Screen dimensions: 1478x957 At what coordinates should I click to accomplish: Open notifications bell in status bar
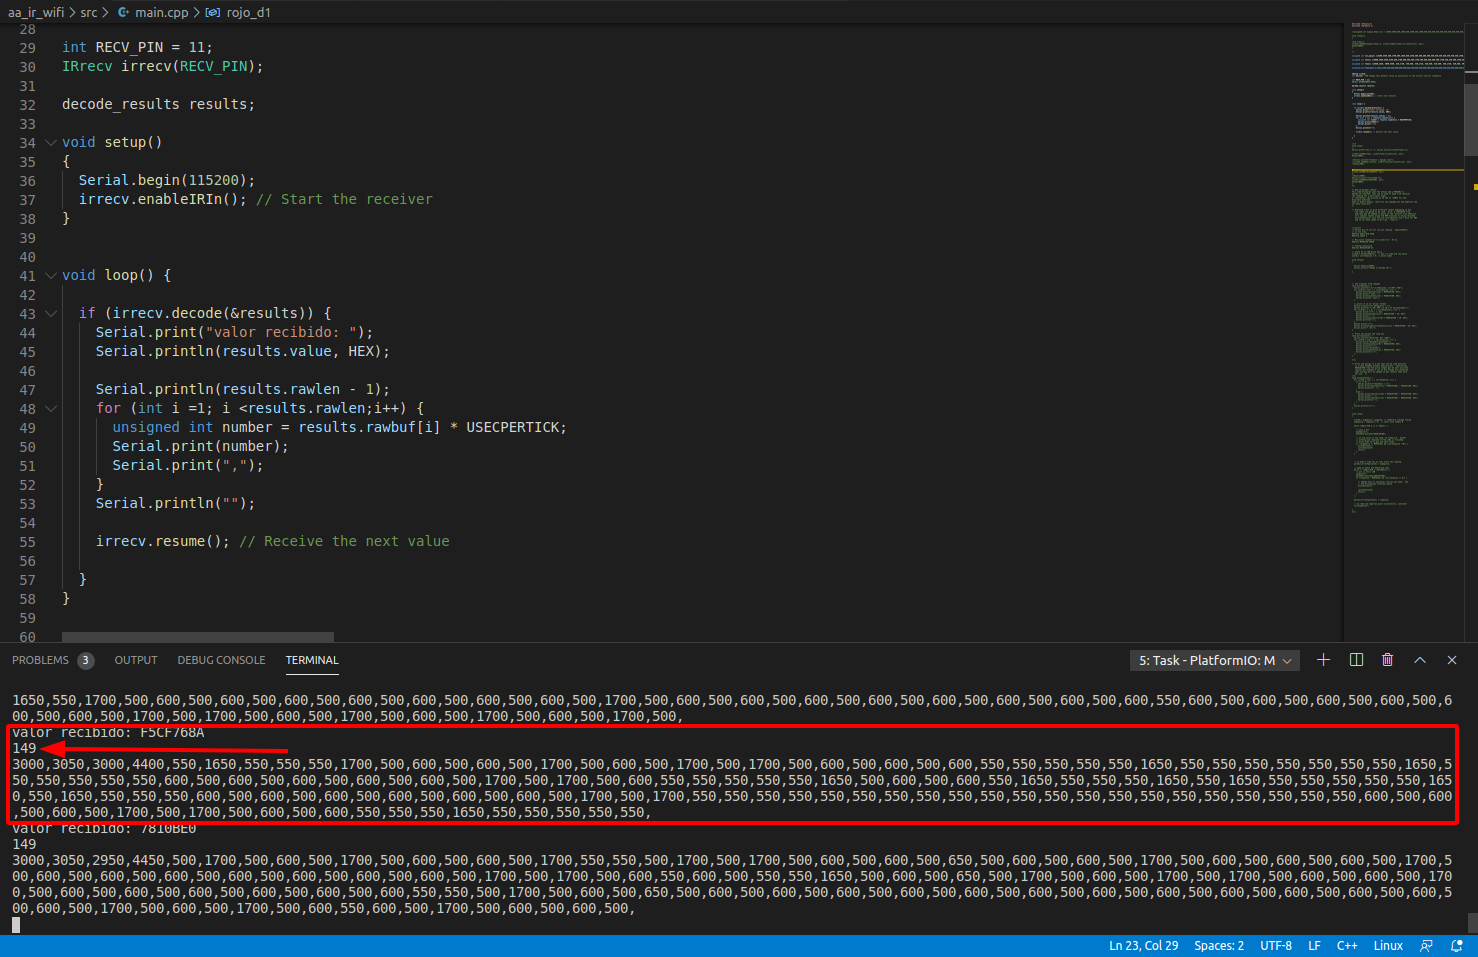coord(1457,946)
